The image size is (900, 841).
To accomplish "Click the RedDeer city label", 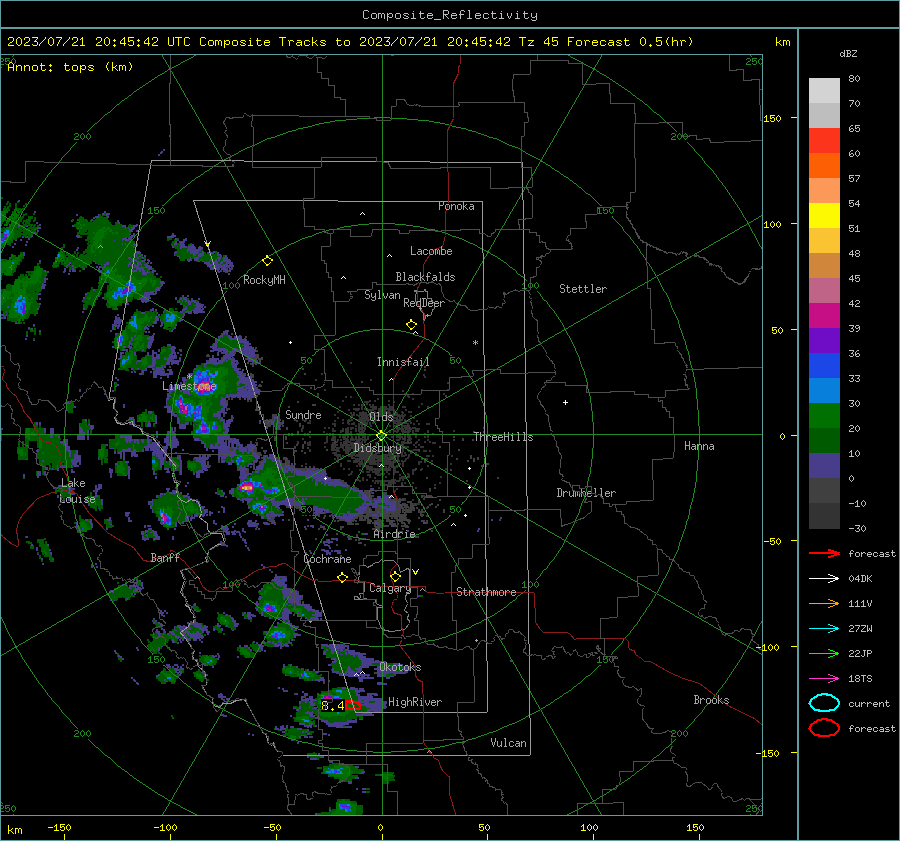I will [x=424, y=303].
